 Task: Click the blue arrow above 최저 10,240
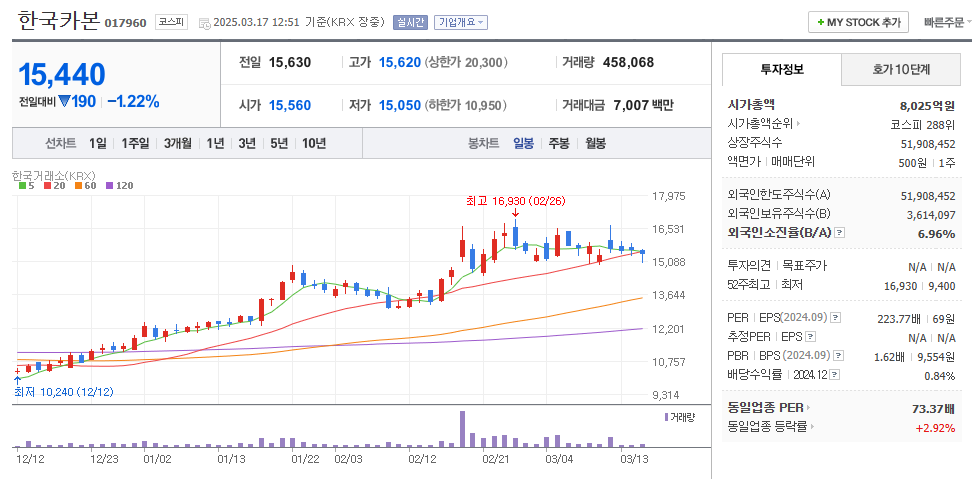point(17,379)
